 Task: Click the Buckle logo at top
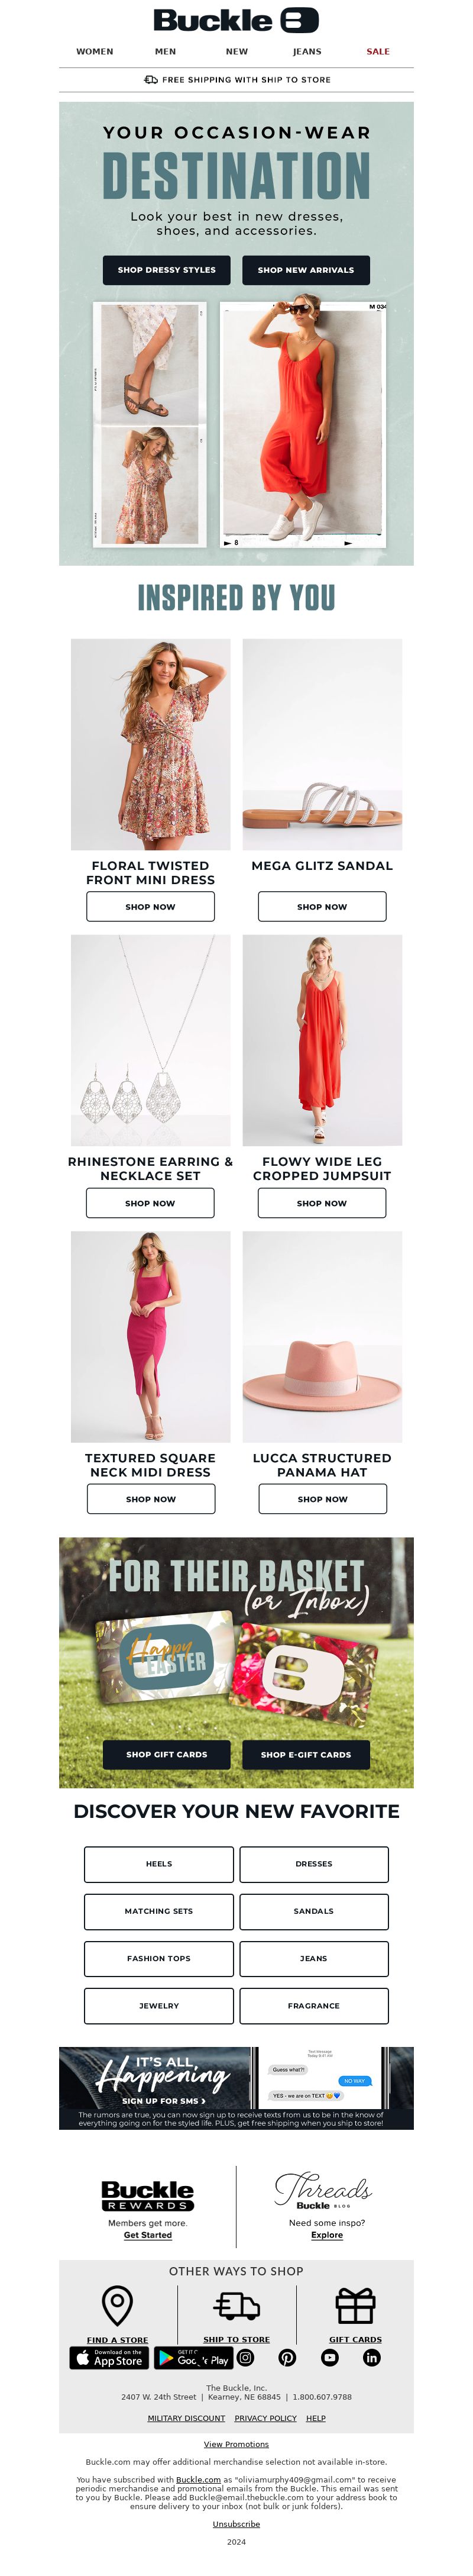236,20
